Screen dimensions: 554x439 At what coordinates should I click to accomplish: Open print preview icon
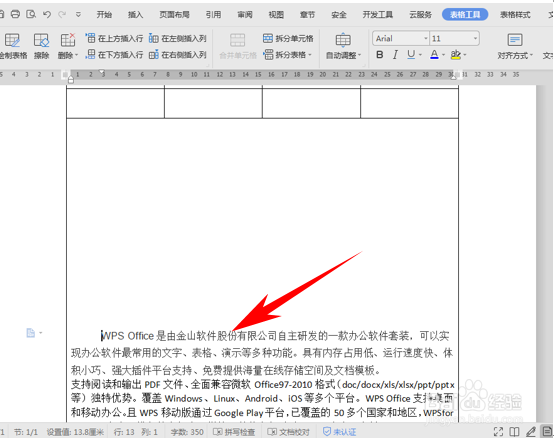coord(31,14)
